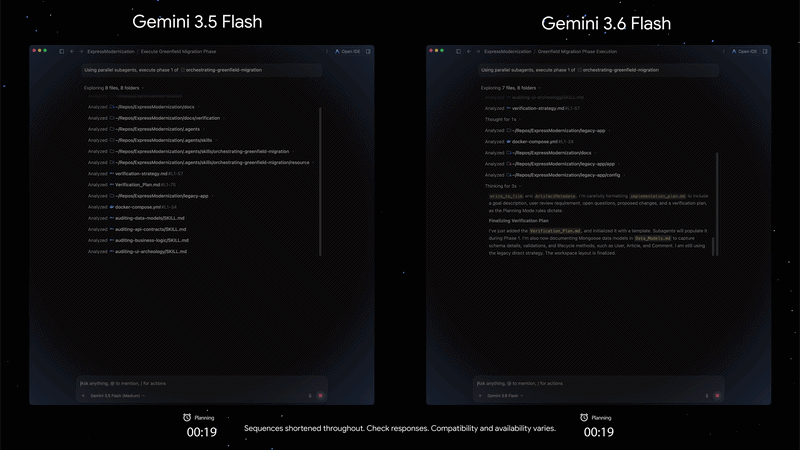The image size is (800, 450).
Task: Go forward in left Gemini 3.5 window
Action: tap(81, 51)
